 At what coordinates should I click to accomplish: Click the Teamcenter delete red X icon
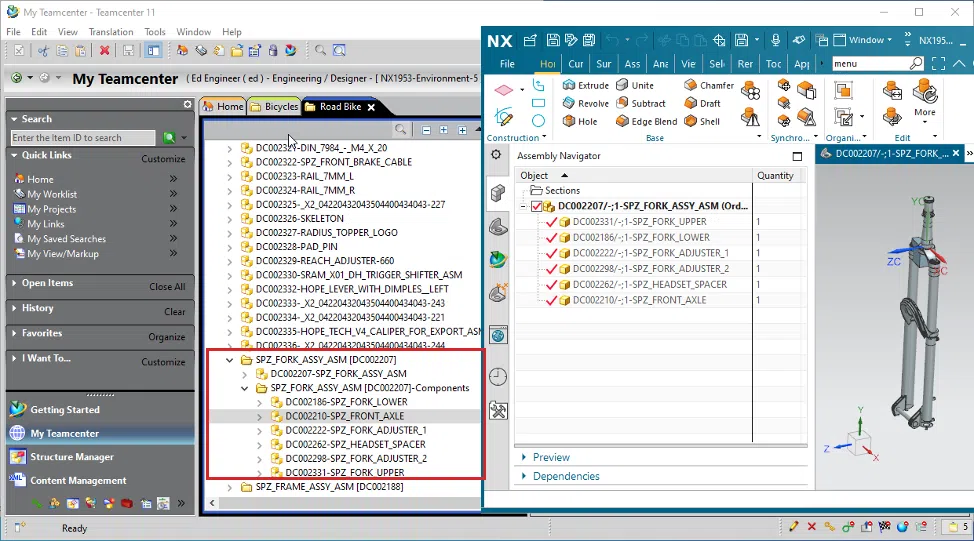click(x=104, y=51)
